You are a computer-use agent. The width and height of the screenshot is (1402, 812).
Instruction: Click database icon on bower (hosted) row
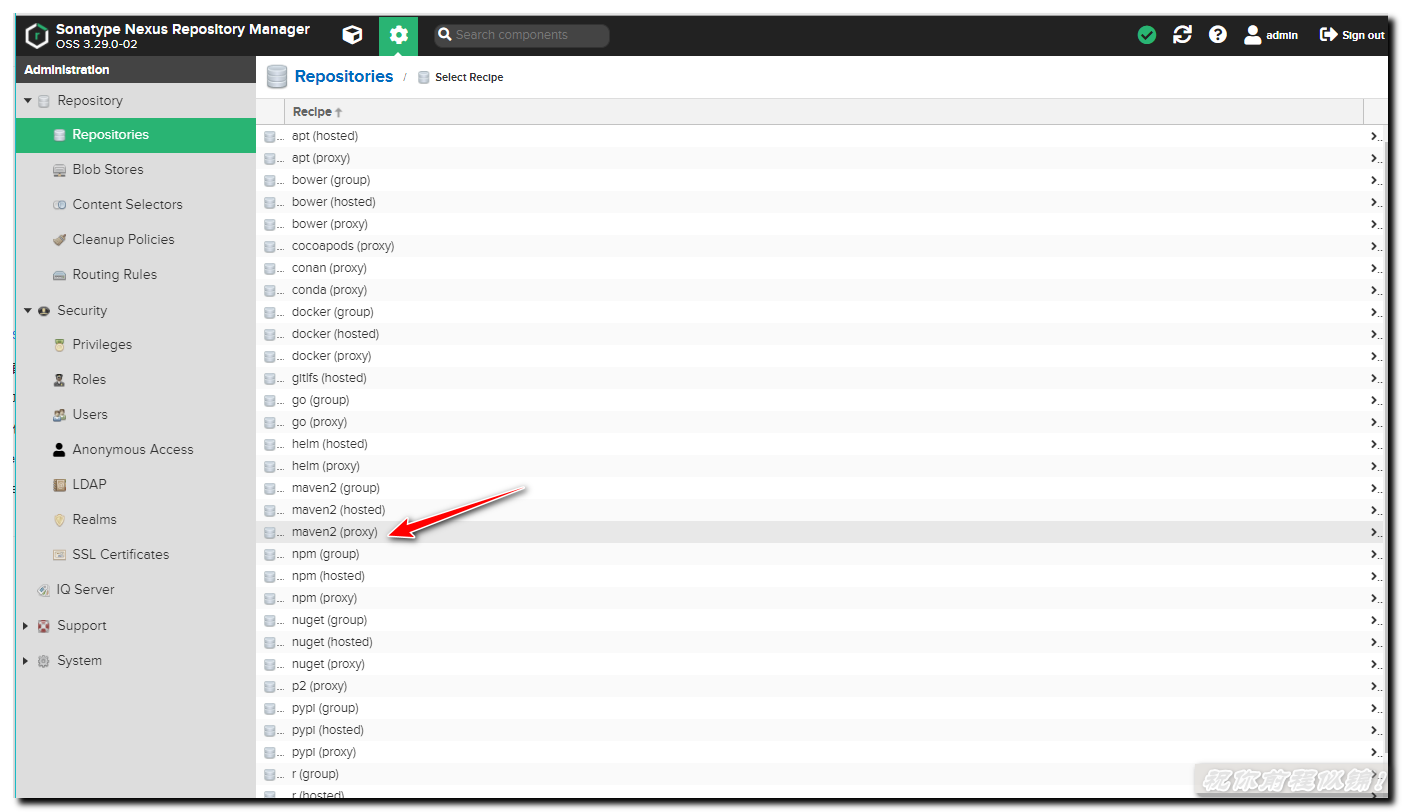point(269,202)
